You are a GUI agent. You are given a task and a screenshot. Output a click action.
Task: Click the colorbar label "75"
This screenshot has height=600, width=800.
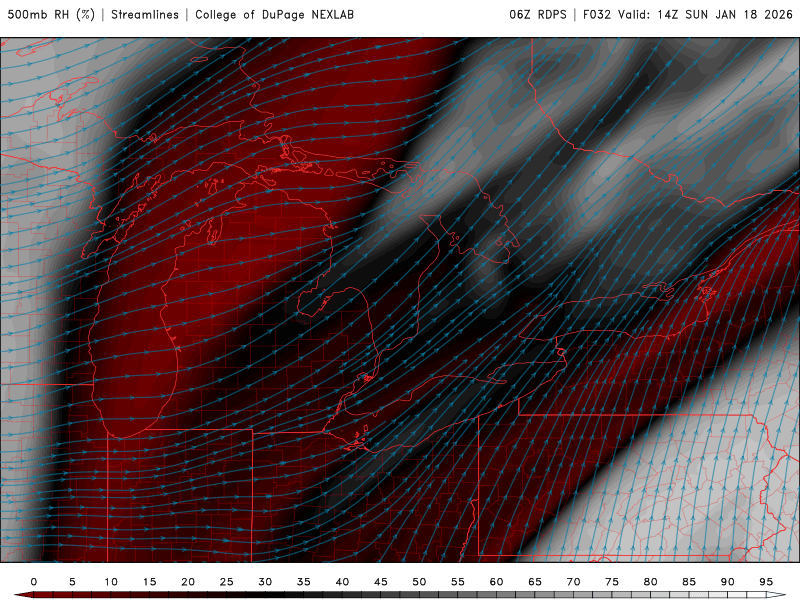(612, 582)
